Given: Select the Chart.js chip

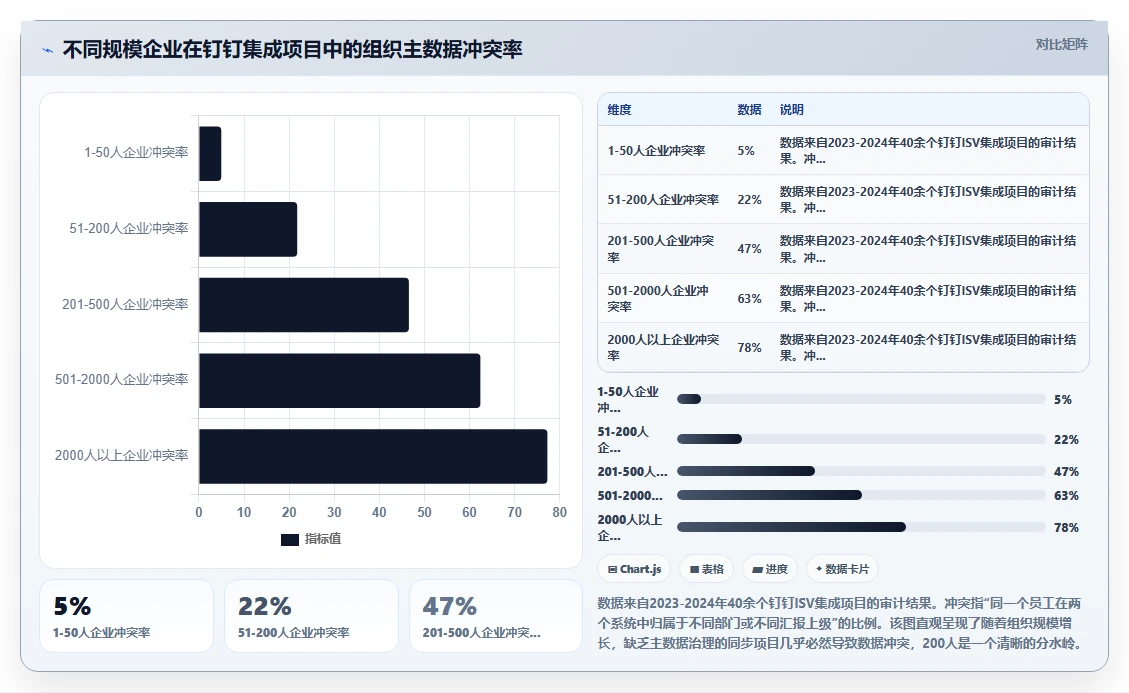Looking at the screenshot, I should tap(634, 569).
